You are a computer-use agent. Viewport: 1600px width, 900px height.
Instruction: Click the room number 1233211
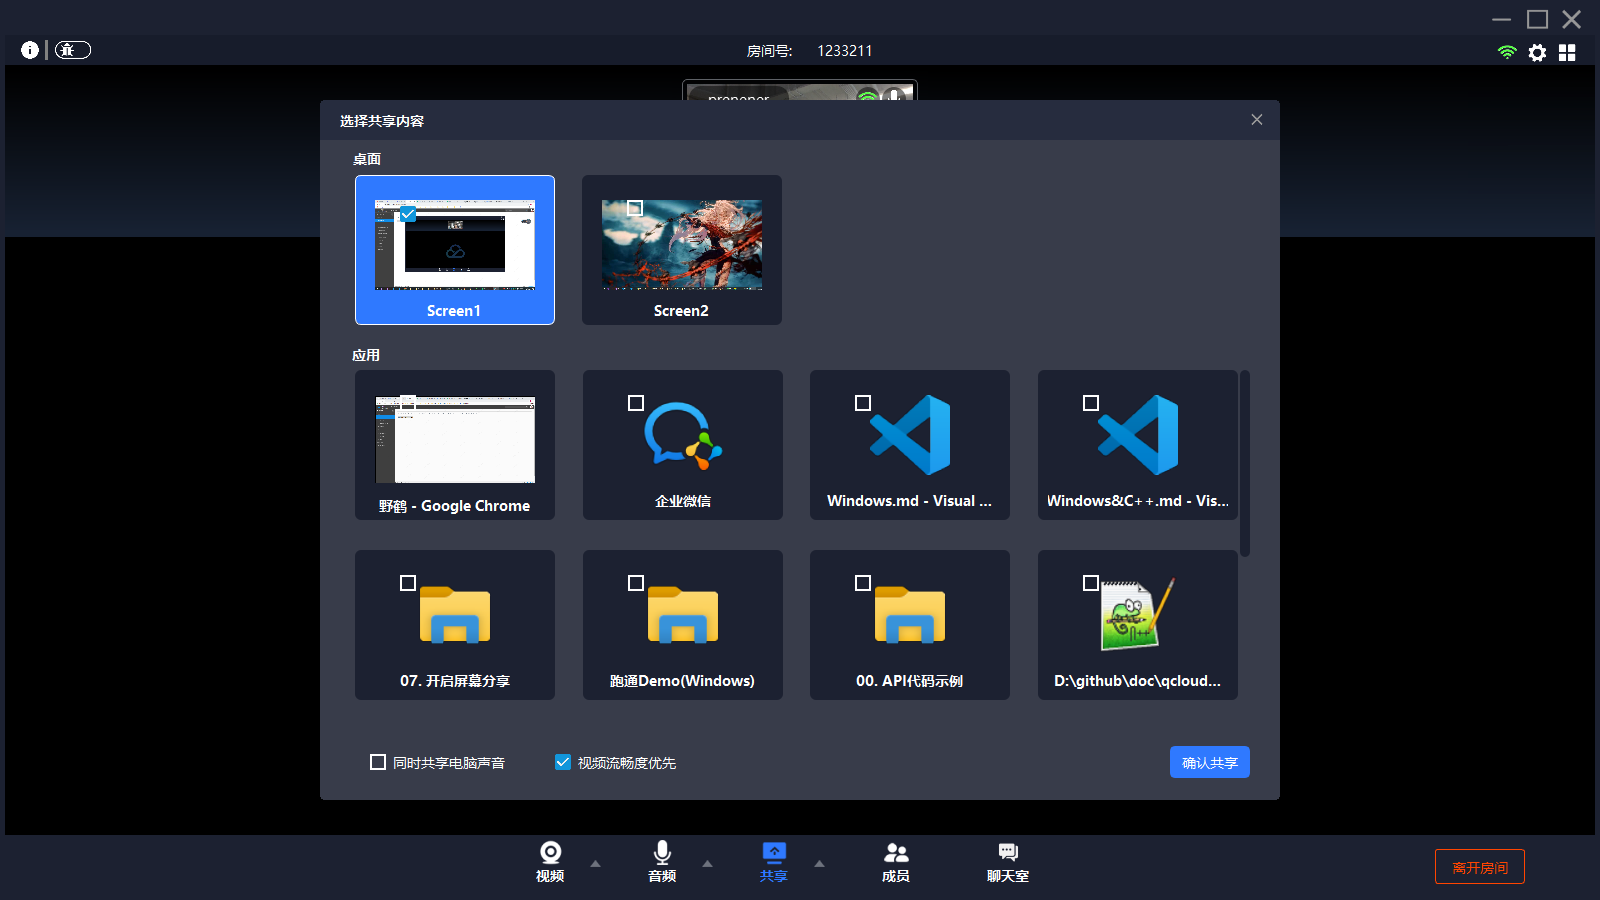[x=845, y=51]
